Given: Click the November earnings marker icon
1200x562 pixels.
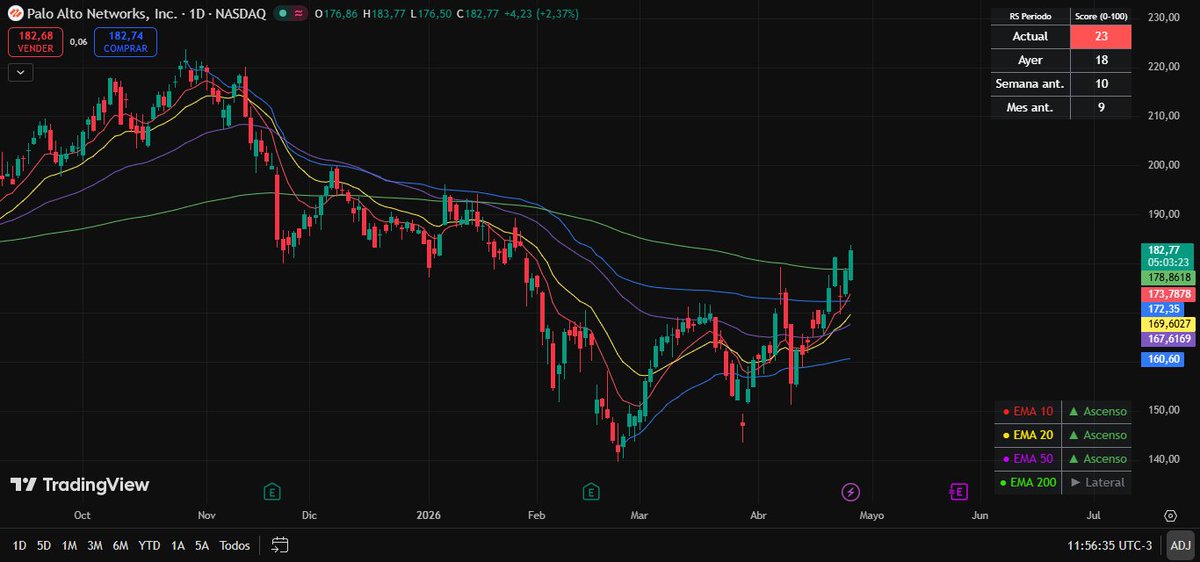Looking at the screenshot, I should point(271,491).
